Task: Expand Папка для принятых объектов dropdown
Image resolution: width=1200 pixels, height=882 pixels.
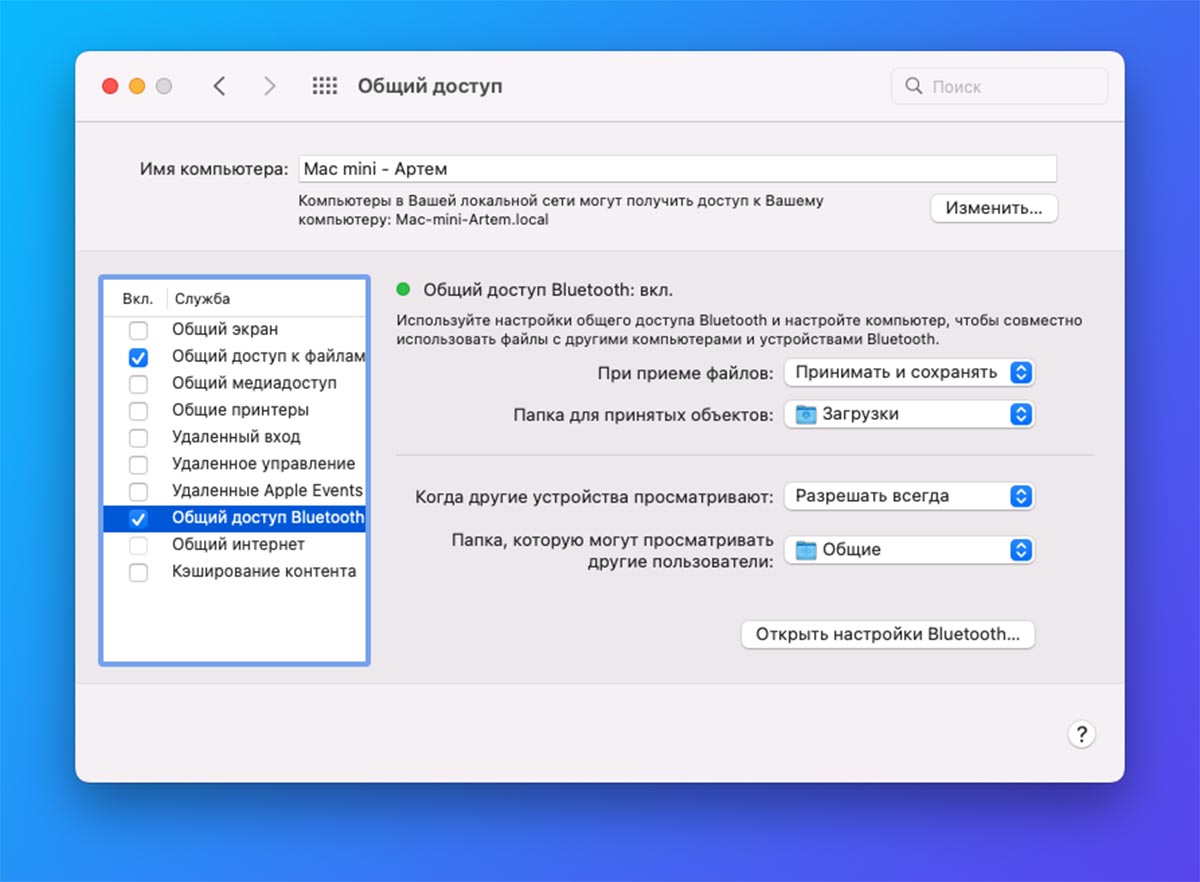Action: [x=908, y=414]
